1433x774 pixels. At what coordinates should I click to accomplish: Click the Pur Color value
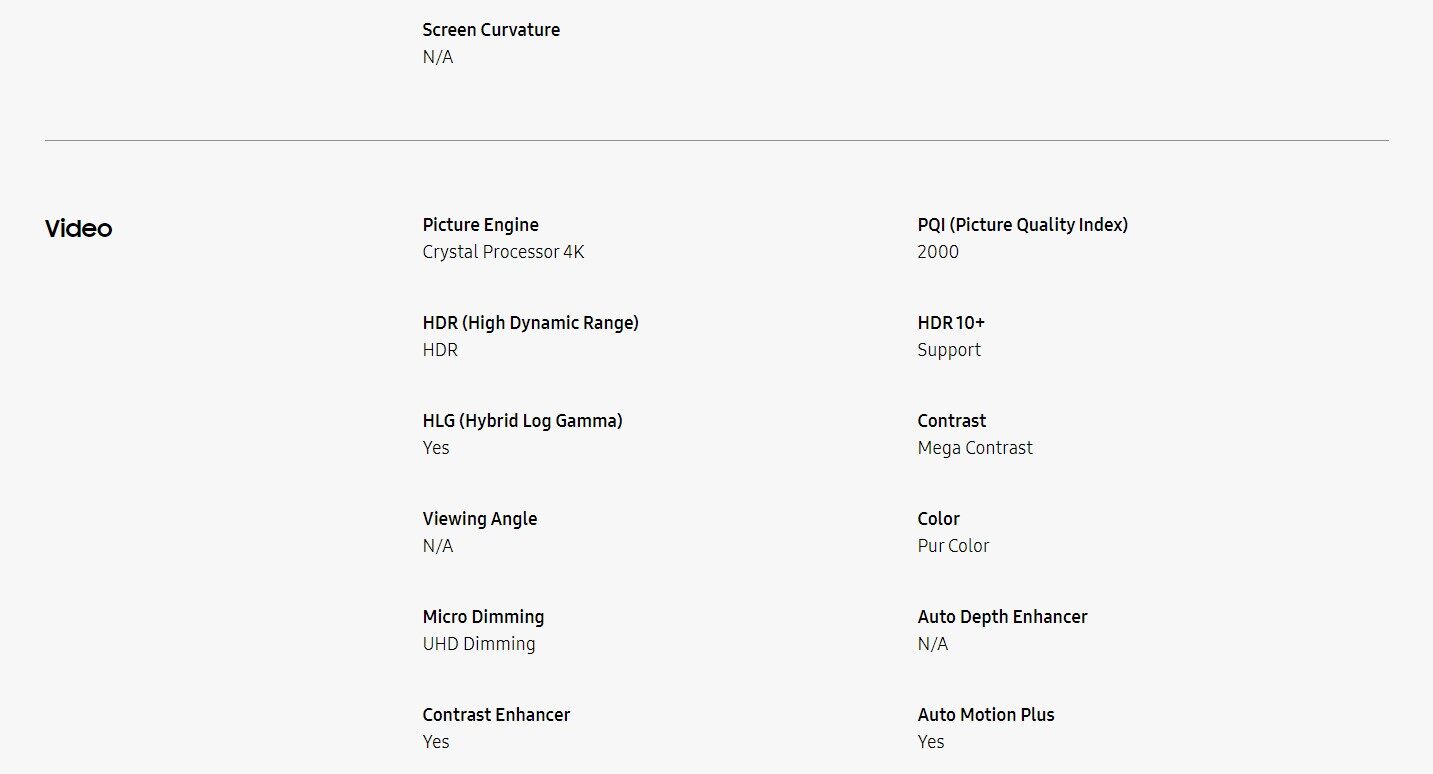click(x=953, y=546)
